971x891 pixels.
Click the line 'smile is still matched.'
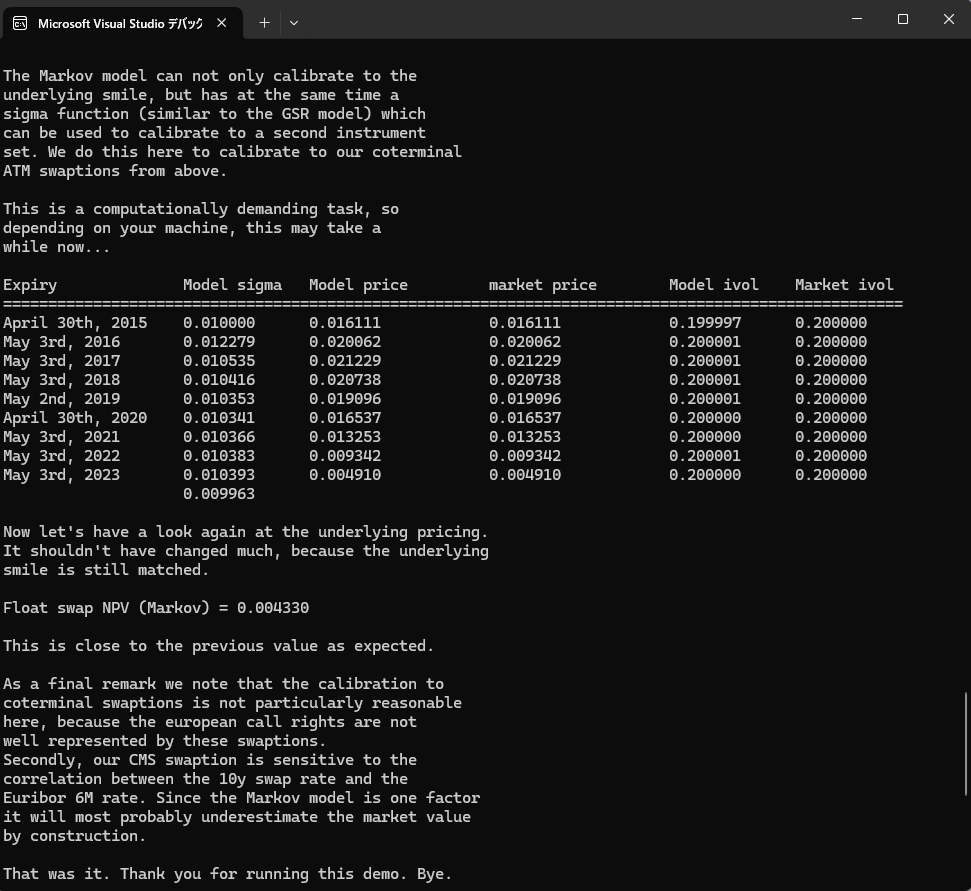(106, 570)
